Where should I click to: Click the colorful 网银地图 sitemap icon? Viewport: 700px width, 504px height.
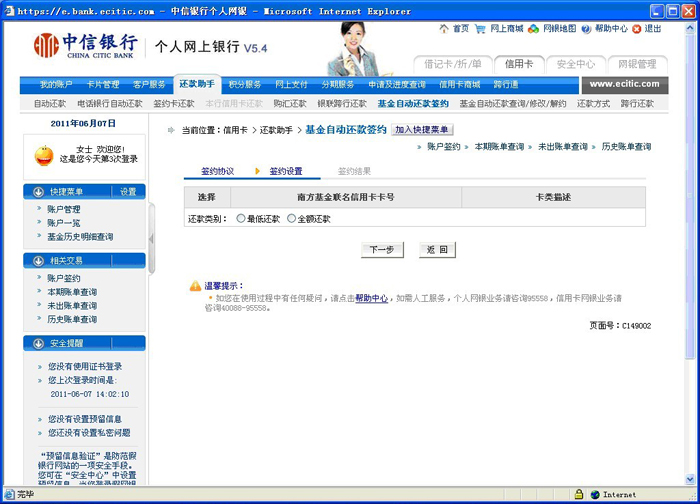tap(533, 29)
